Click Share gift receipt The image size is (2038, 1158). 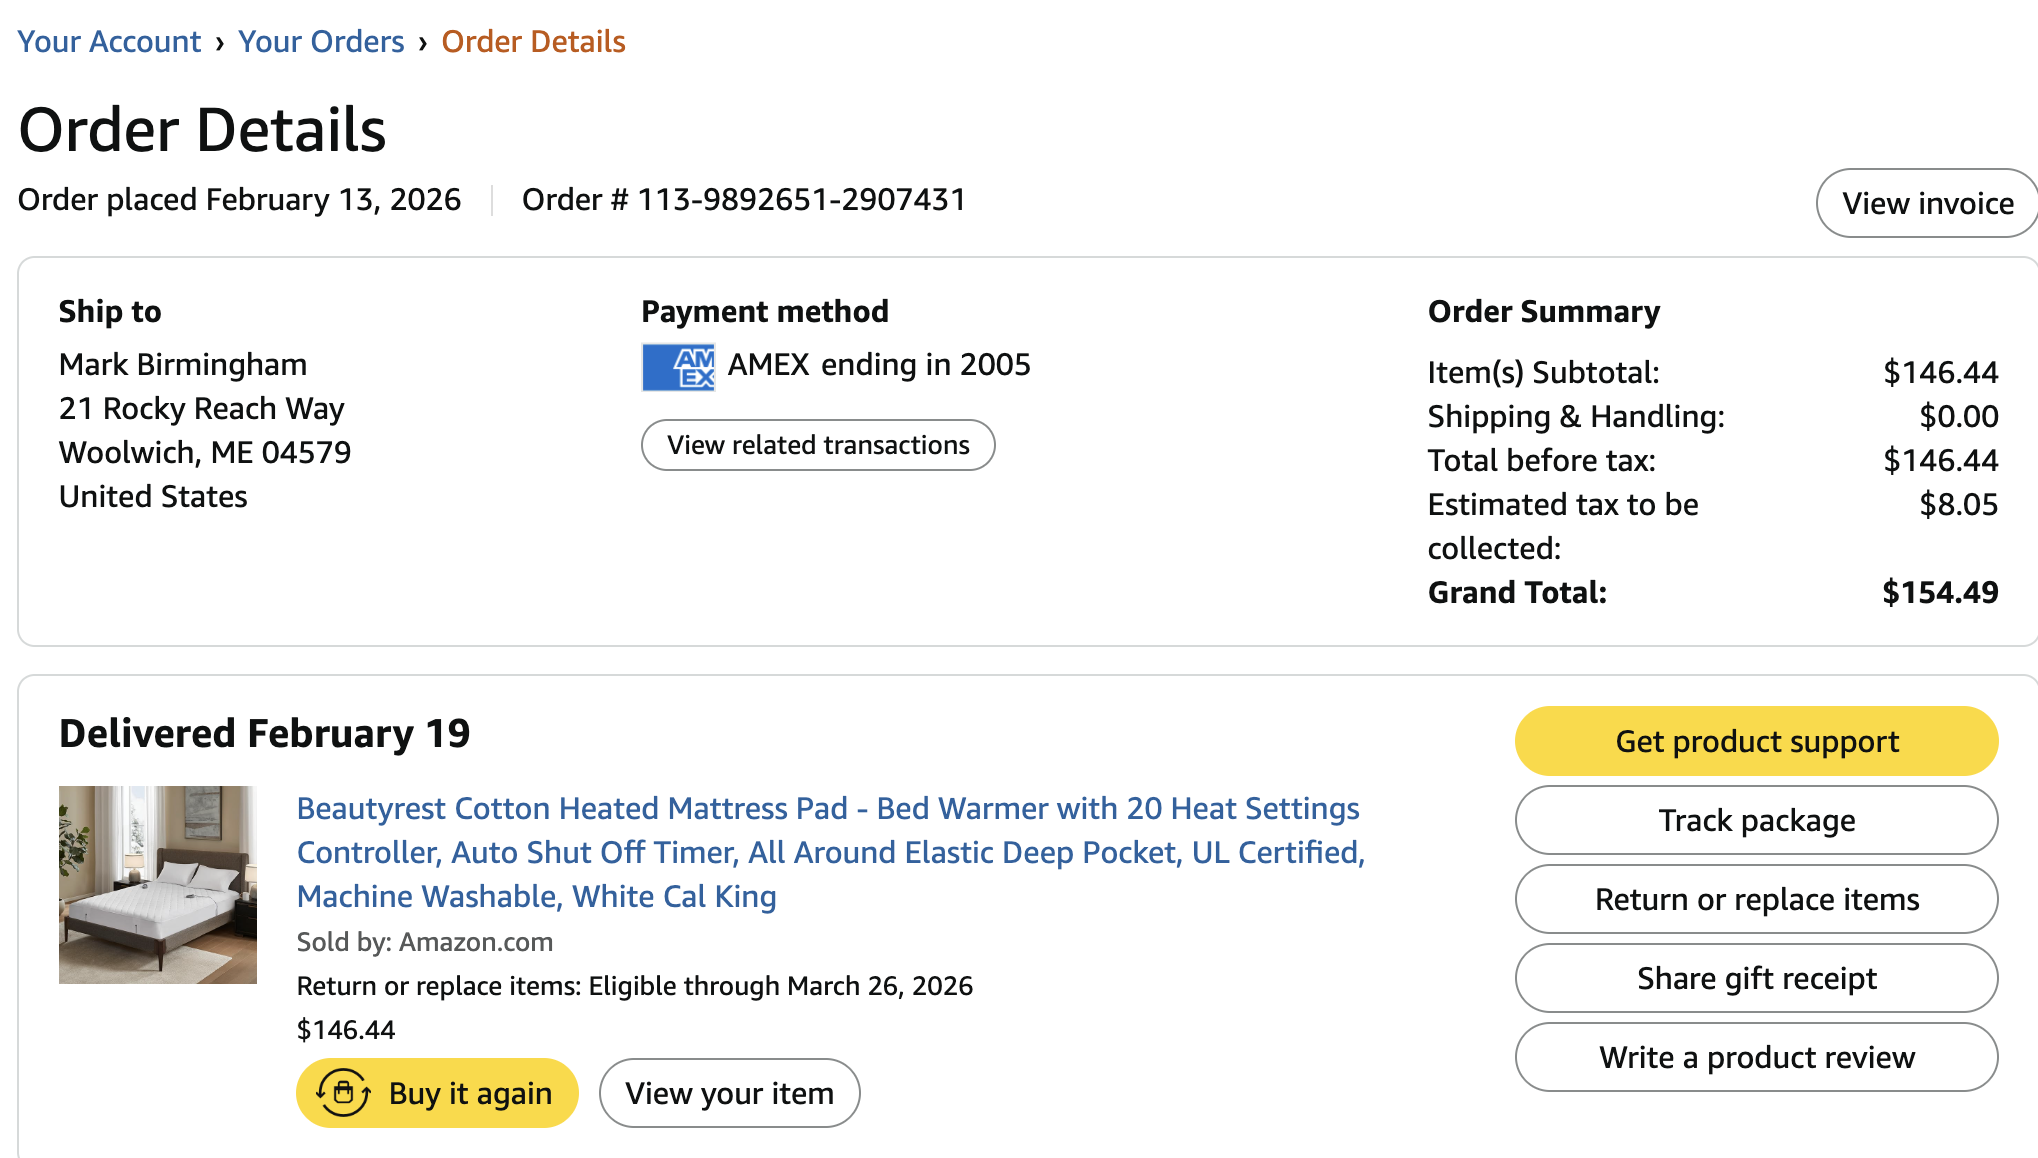pos(1757,978)
